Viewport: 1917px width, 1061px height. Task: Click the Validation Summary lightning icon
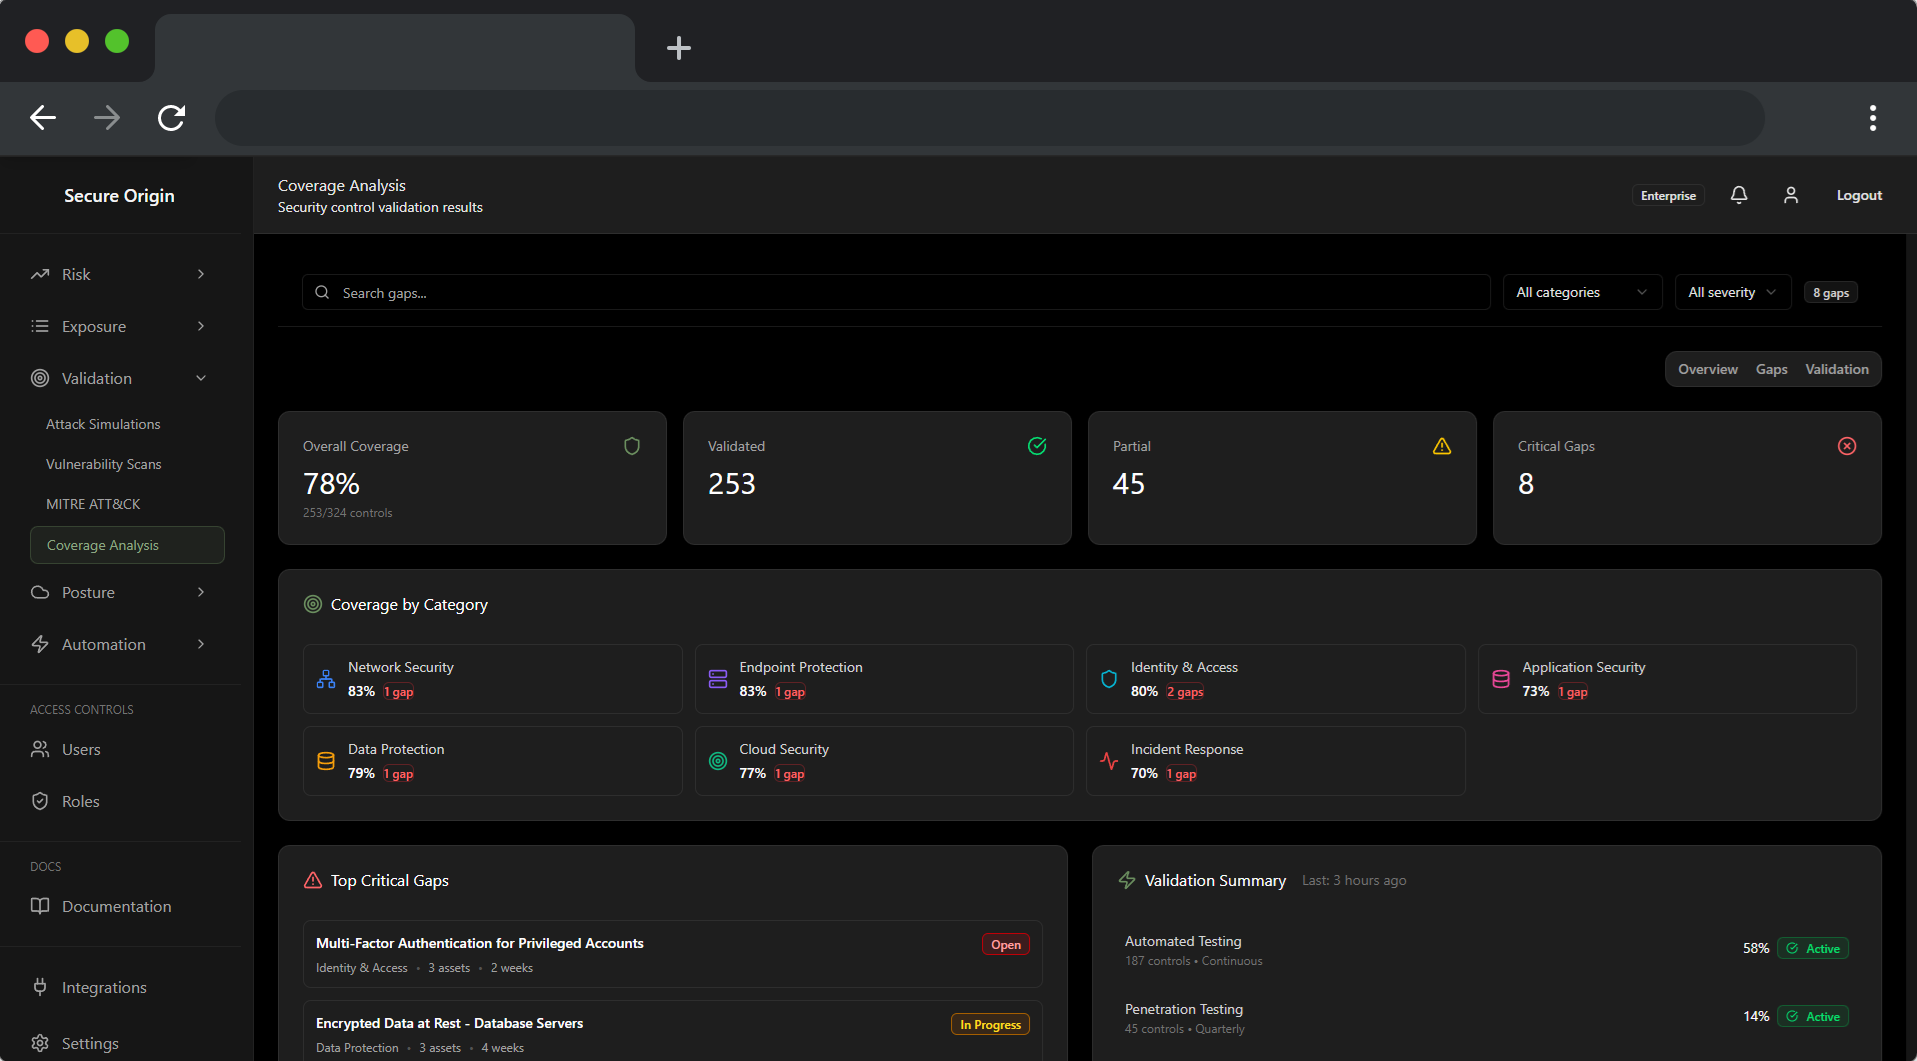(1127, 880)
